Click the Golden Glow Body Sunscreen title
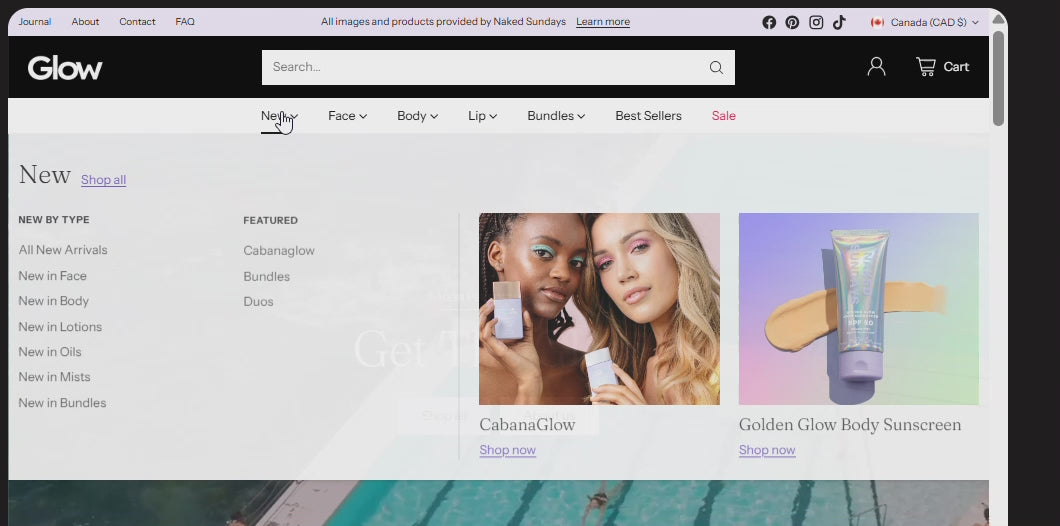This screenshot has height=526, width=1060. 850,425
